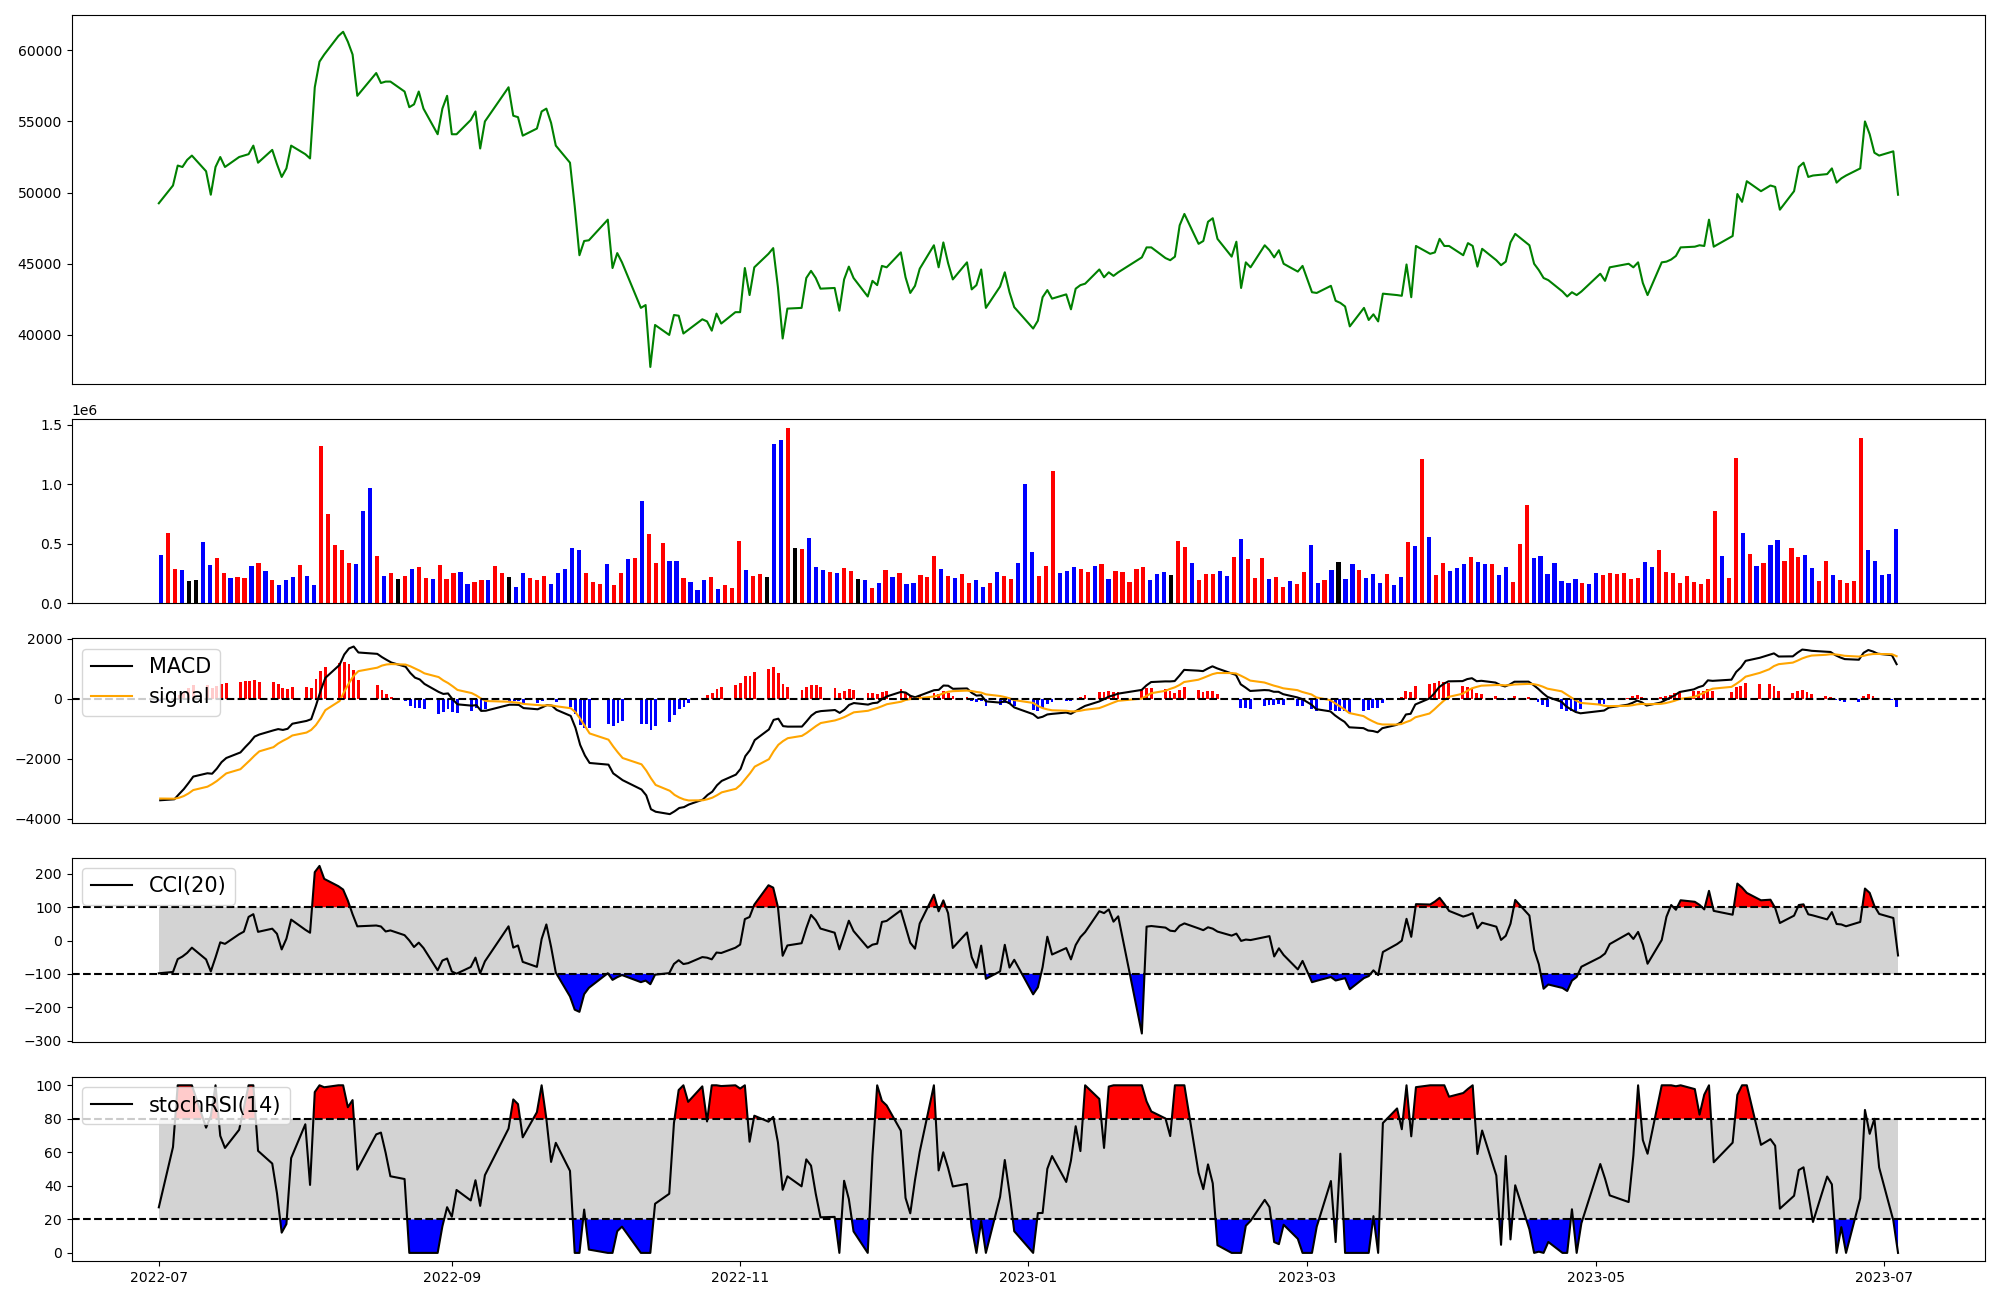Viewport: 2000px width, 1300px height.
Task: Click the −4000 MACD axis tick label
Action: 37,820
